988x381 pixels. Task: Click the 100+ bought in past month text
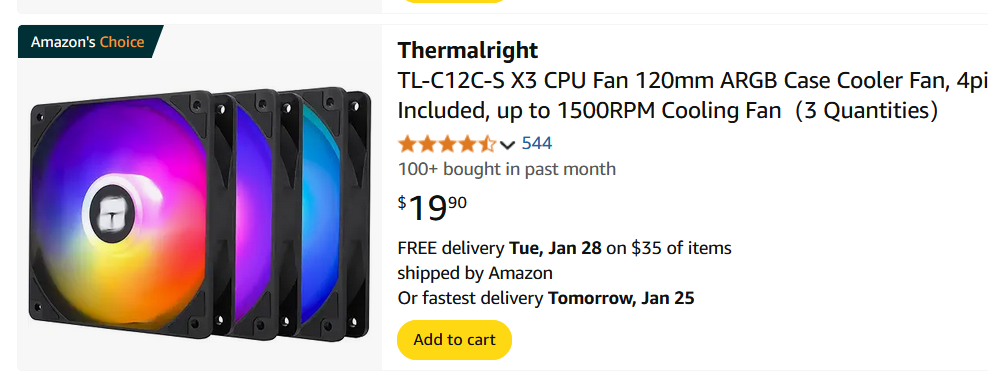(x=507, y=169)
